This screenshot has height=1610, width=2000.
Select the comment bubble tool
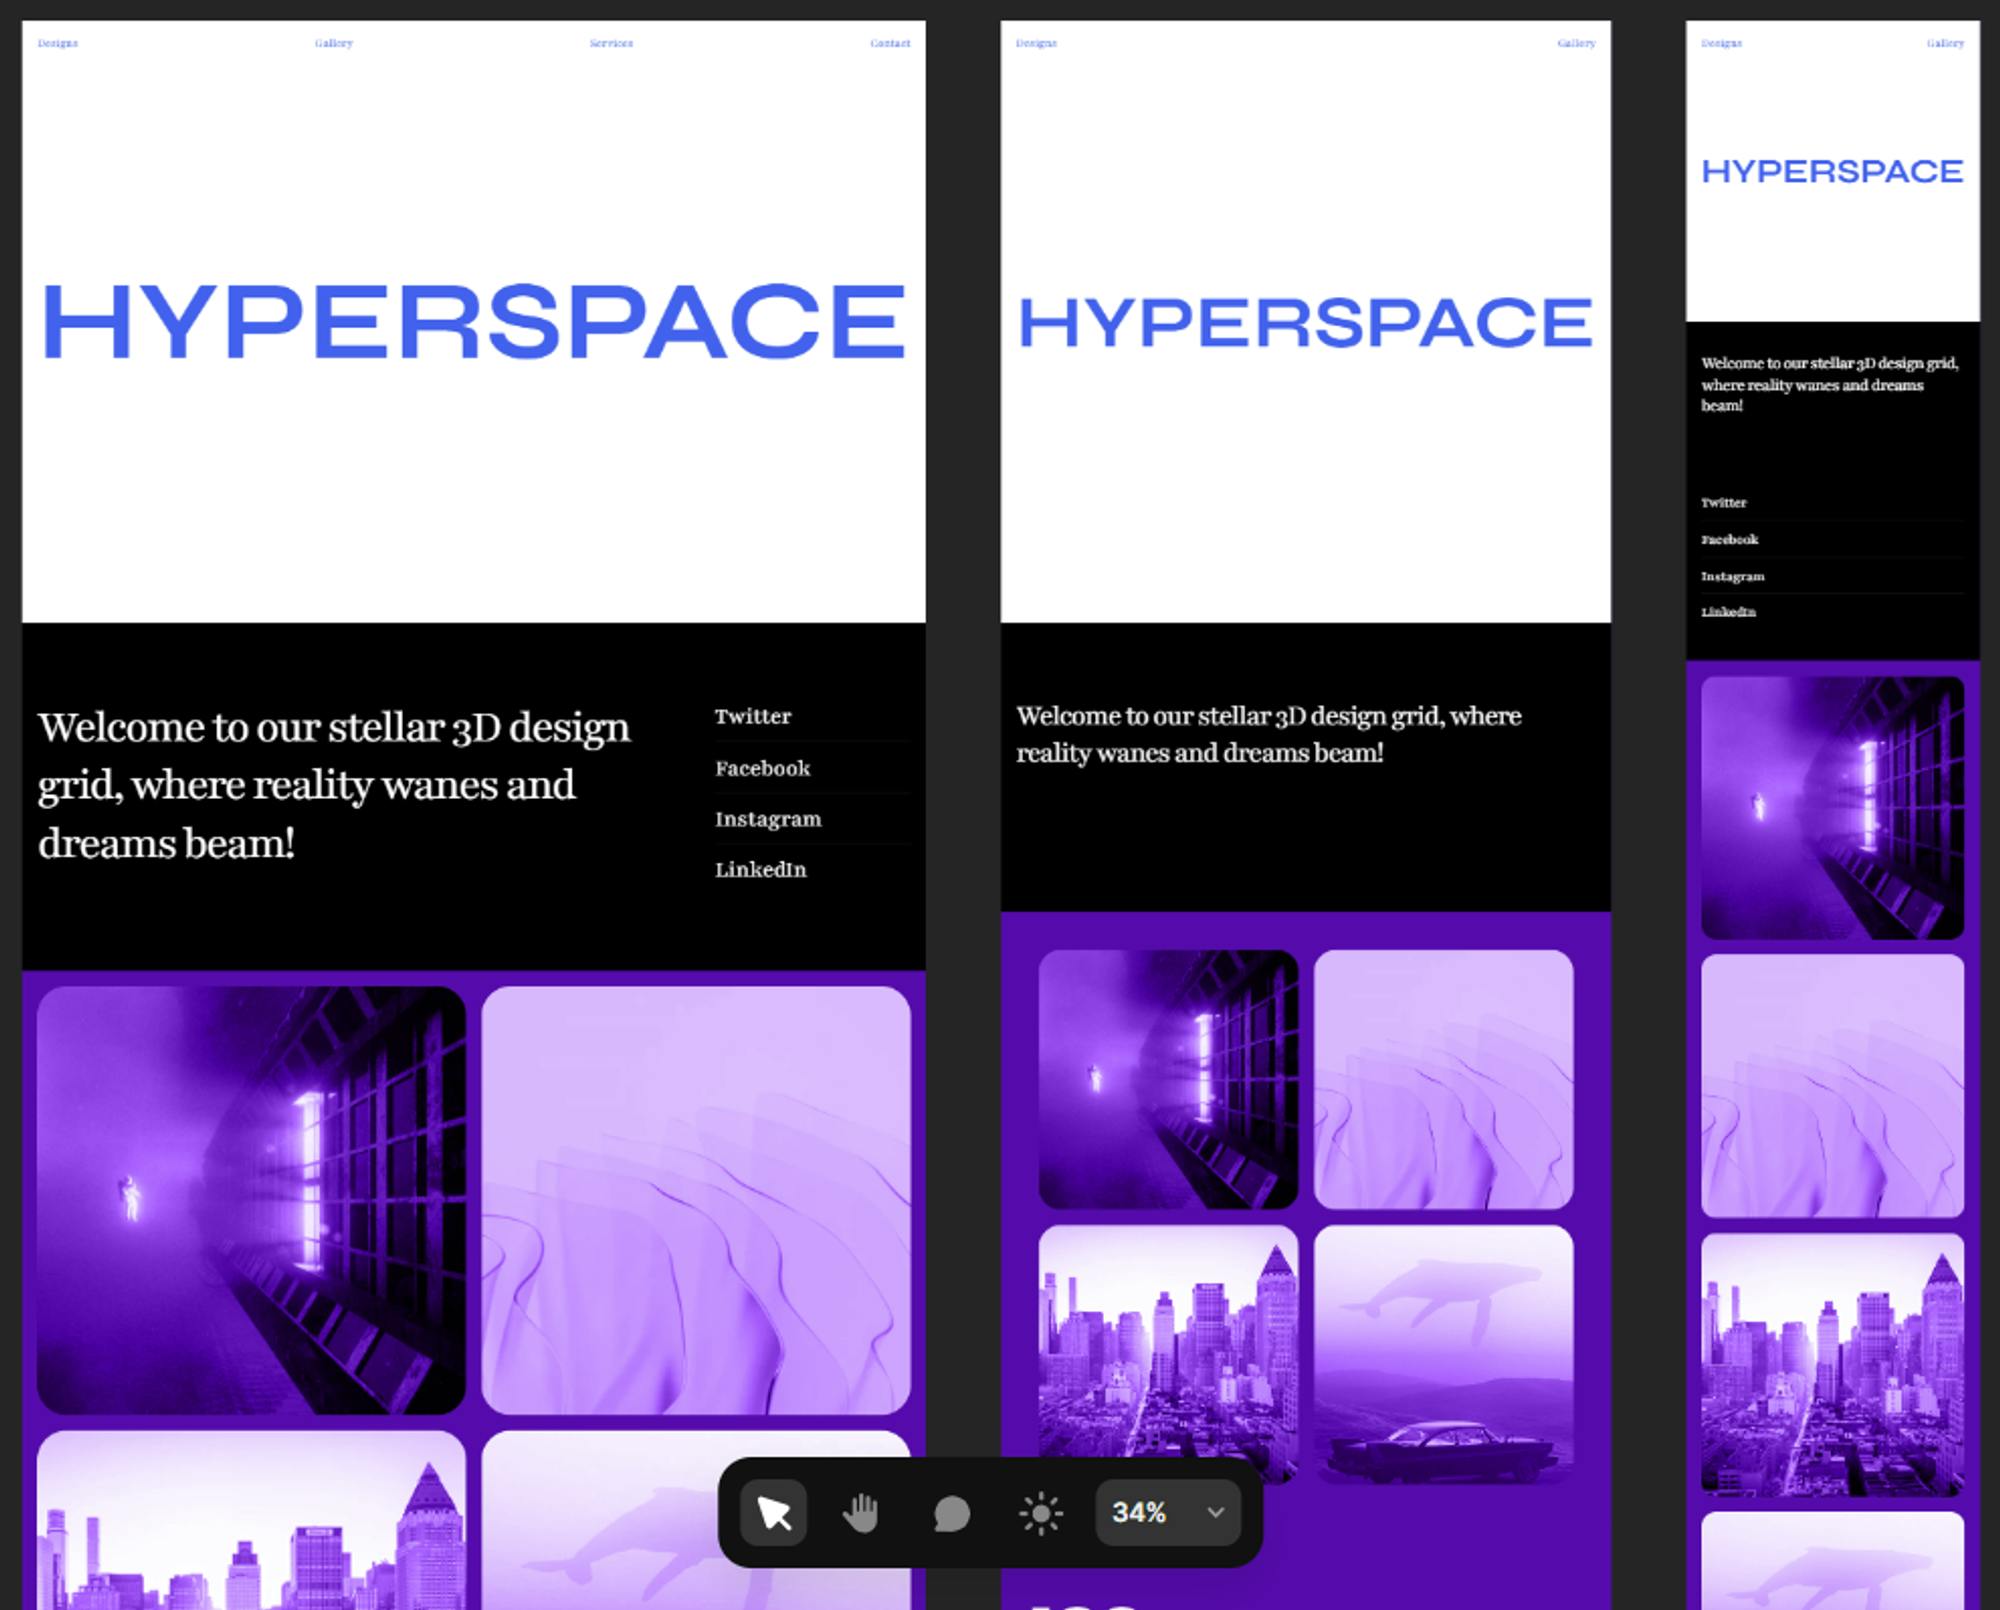[951, 1513]
